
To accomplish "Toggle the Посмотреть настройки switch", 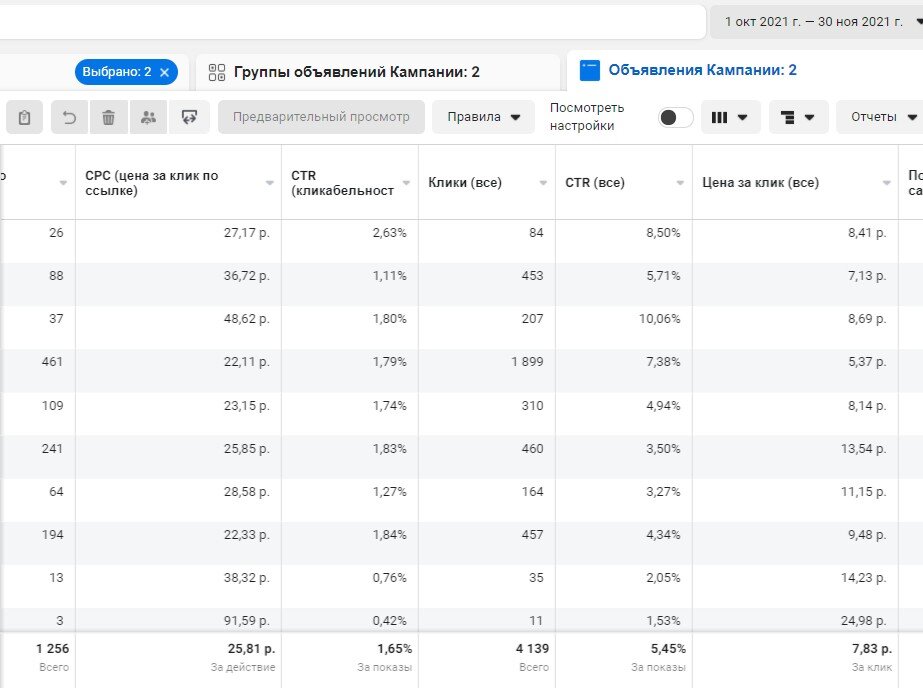I will pos(675,117).
